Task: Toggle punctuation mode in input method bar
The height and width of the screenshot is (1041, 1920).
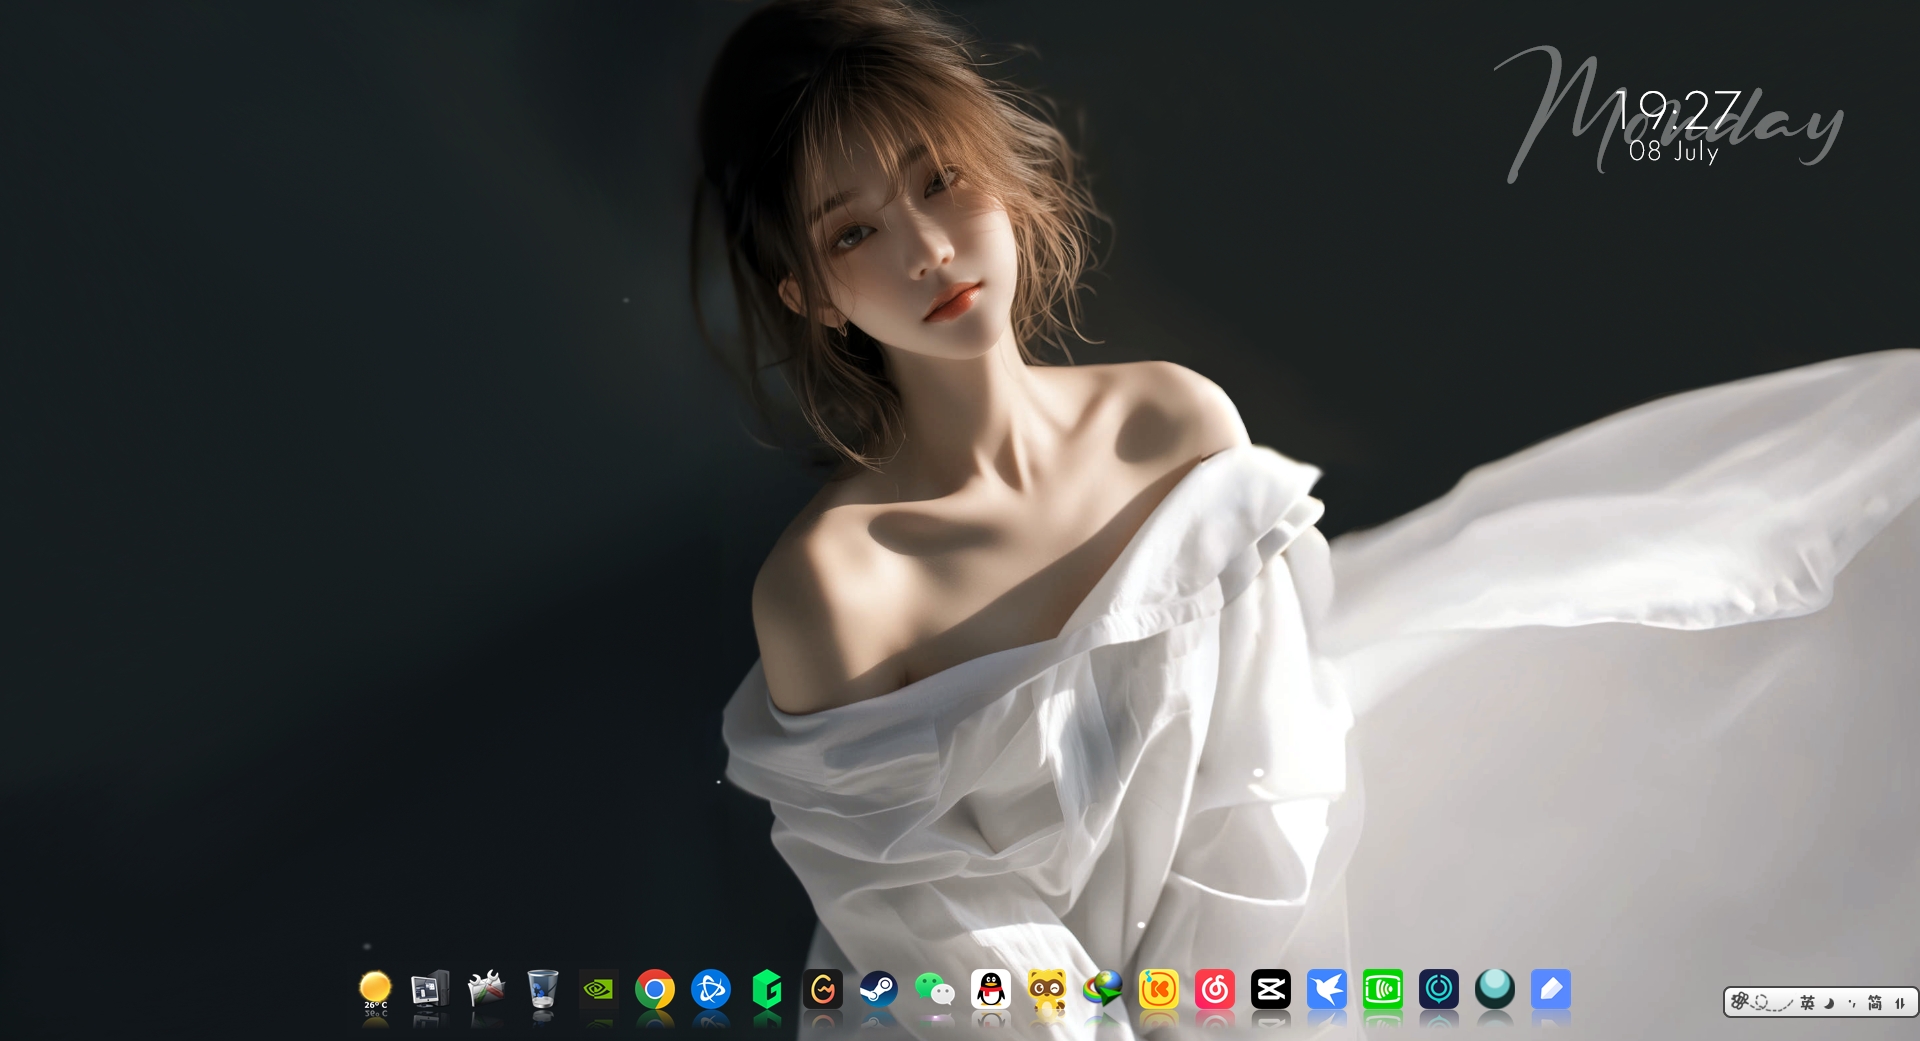Action: 1851,1002
